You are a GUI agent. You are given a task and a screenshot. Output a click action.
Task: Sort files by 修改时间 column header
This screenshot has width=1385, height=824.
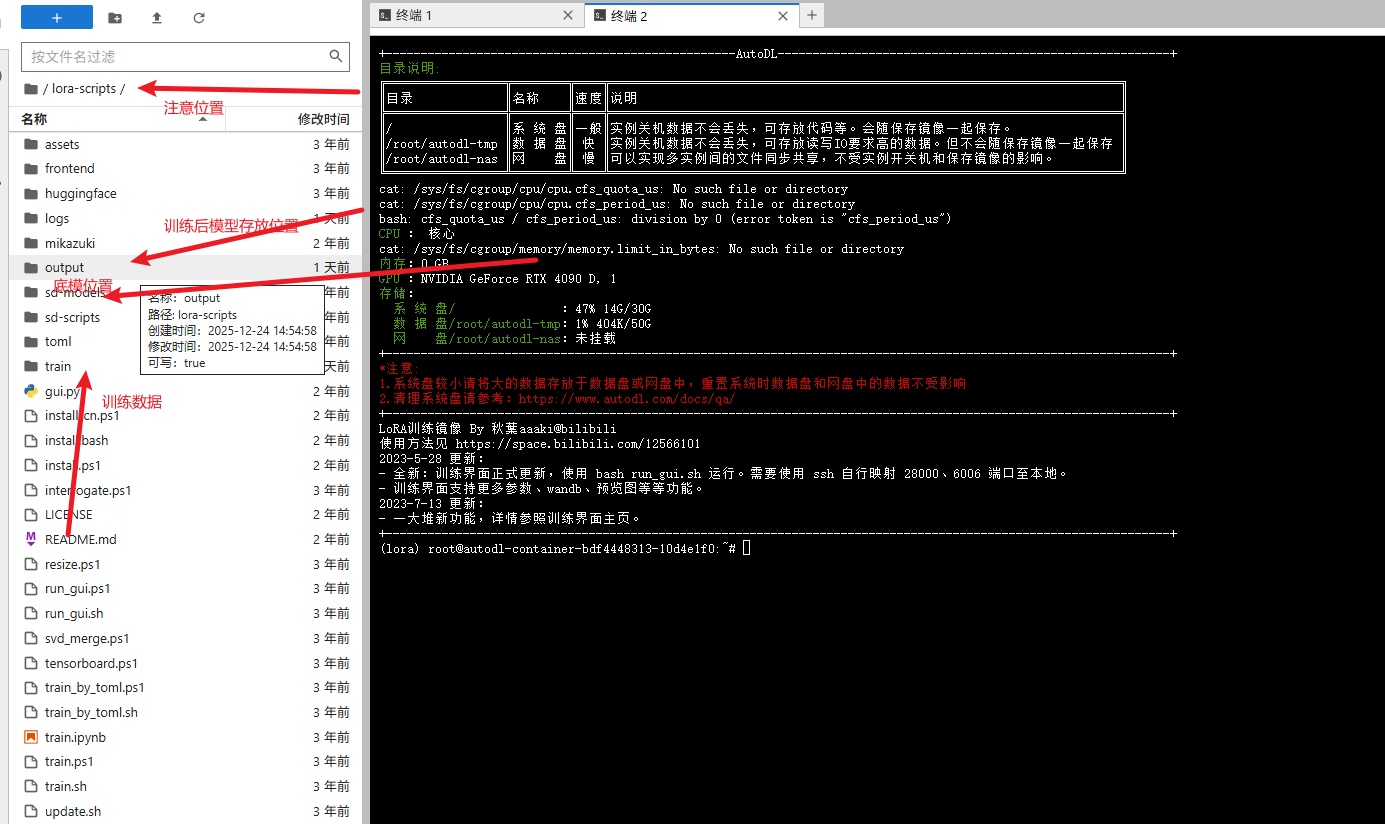(x=323, y=119)
